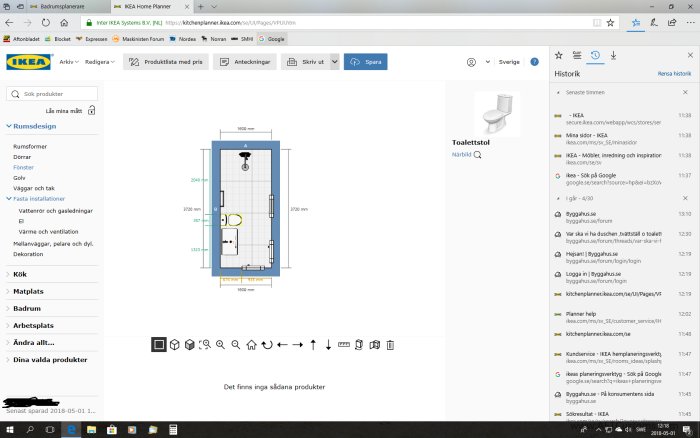Switch to the Badrumsplanerare browser tab
Image resolution: width=700 pixels, height=438 pixels.
[62, 7]
